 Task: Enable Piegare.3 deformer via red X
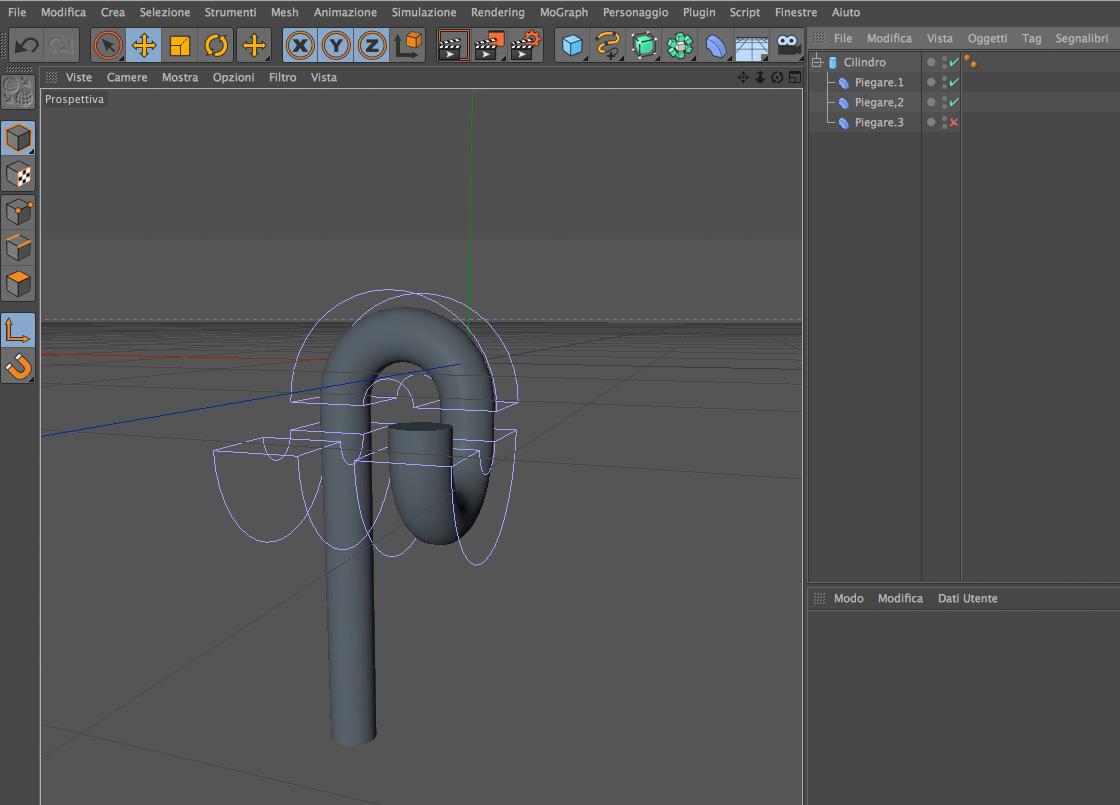pyautogui.click(x=954, y=122)
